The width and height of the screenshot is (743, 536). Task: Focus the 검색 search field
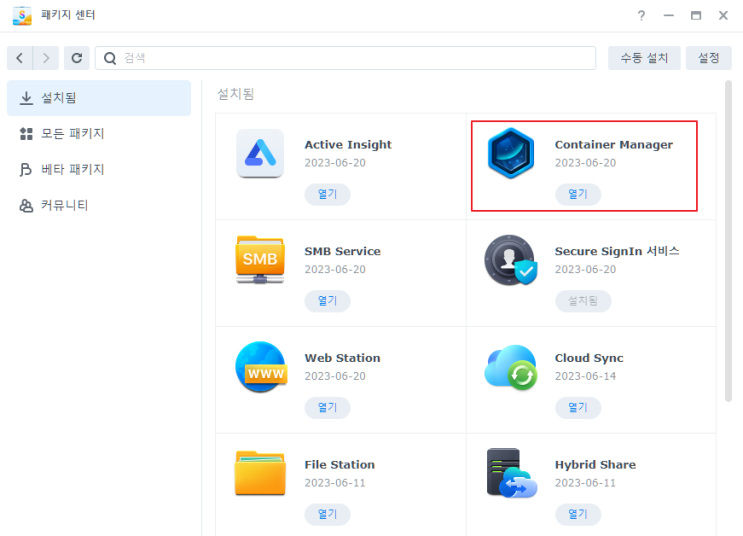pyautogui.click(x=345, y=58)
